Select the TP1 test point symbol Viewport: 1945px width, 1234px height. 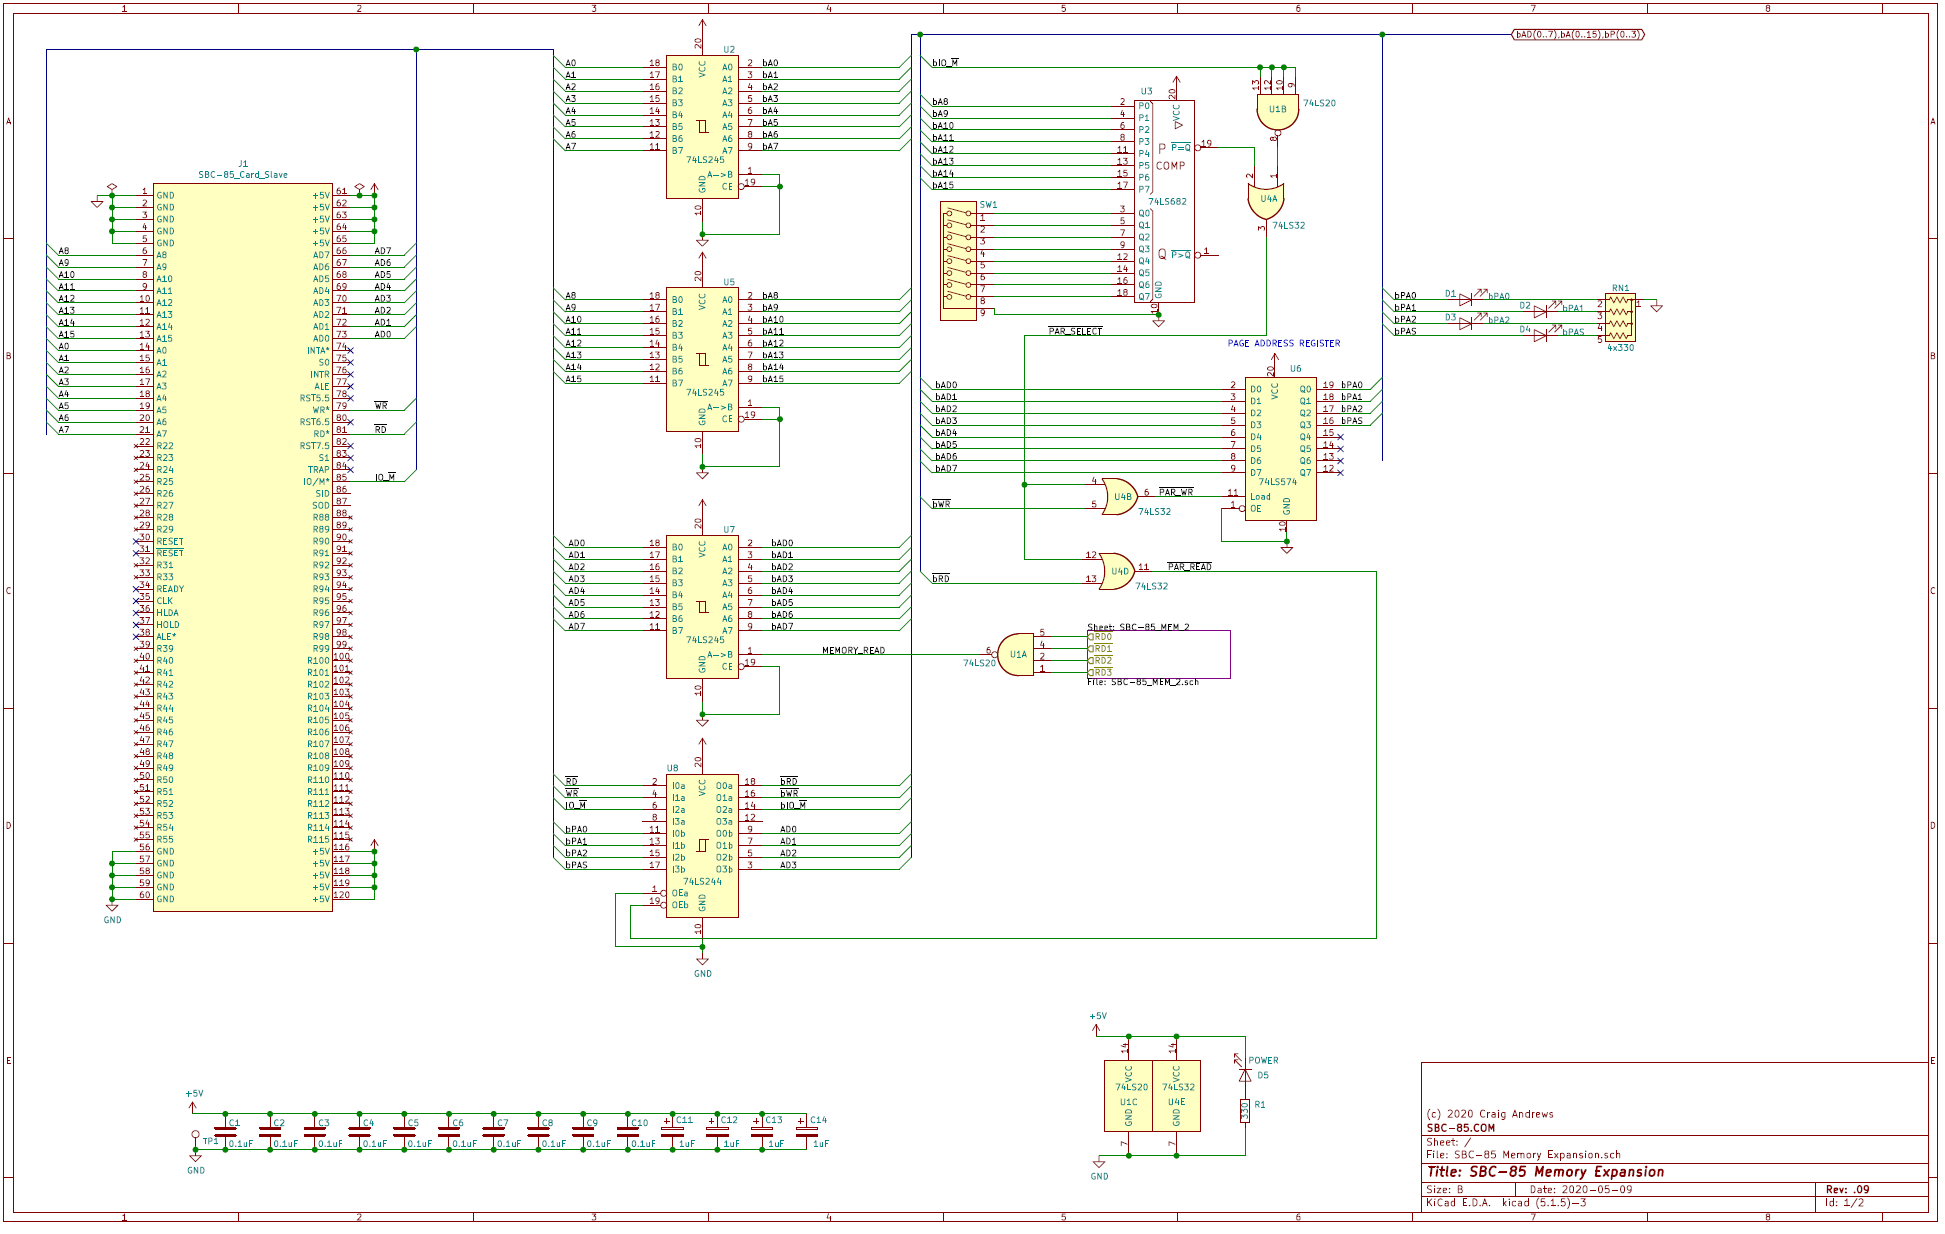tap(196, 1135)
